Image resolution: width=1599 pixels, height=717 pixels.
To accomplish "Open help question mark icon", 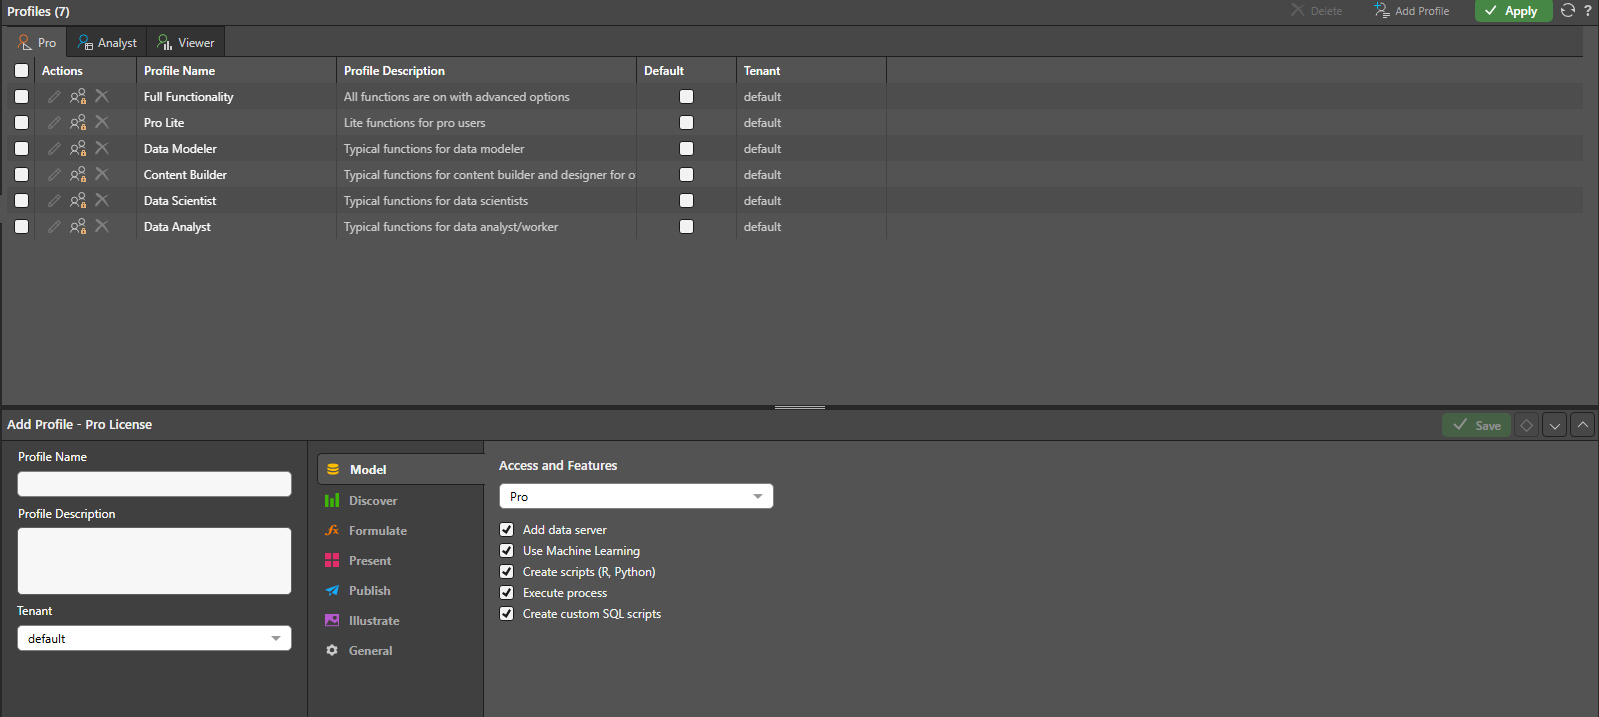I will point(1588,11).
